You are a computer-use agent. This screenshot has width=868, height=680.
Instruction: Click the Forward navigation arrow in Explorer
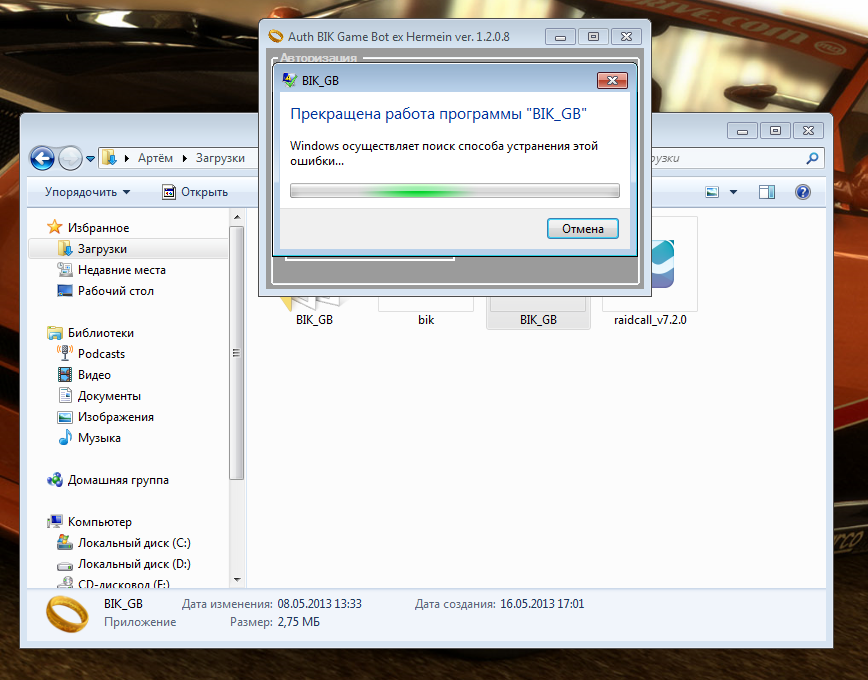coord(70,158)
